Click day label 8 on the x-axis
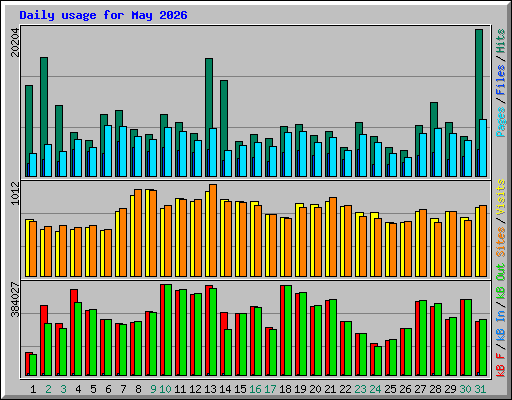The width and height of the screenshot is (512, 400). [x=138, y=389]
